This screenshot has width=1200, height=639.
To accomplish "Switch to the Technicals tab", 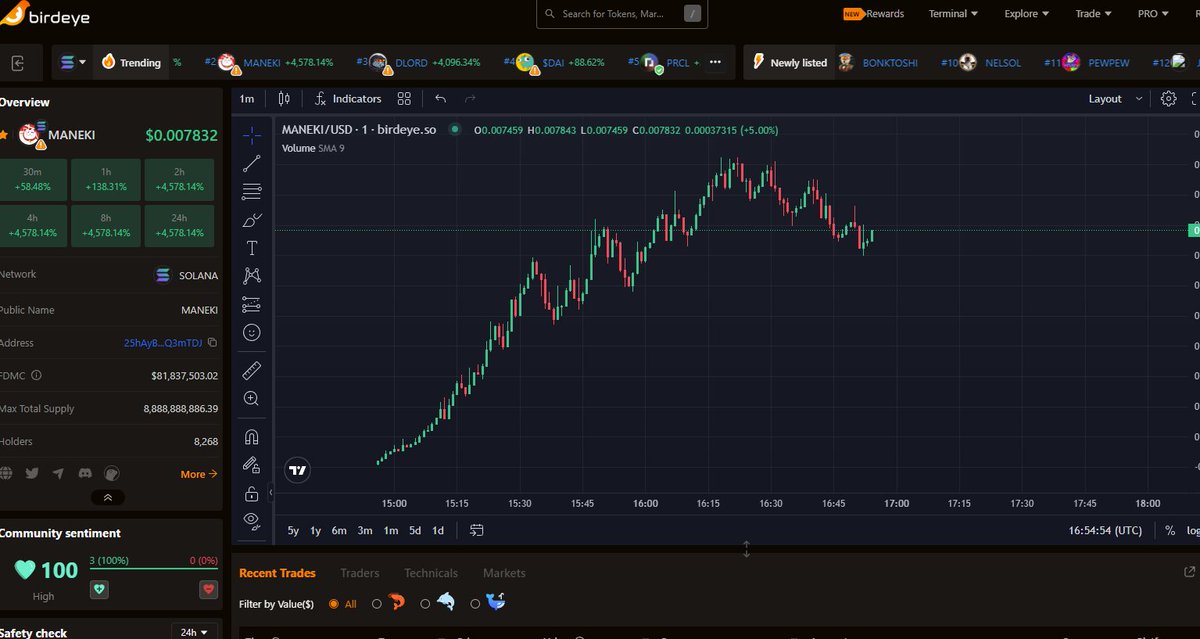I will pos(431,573).
